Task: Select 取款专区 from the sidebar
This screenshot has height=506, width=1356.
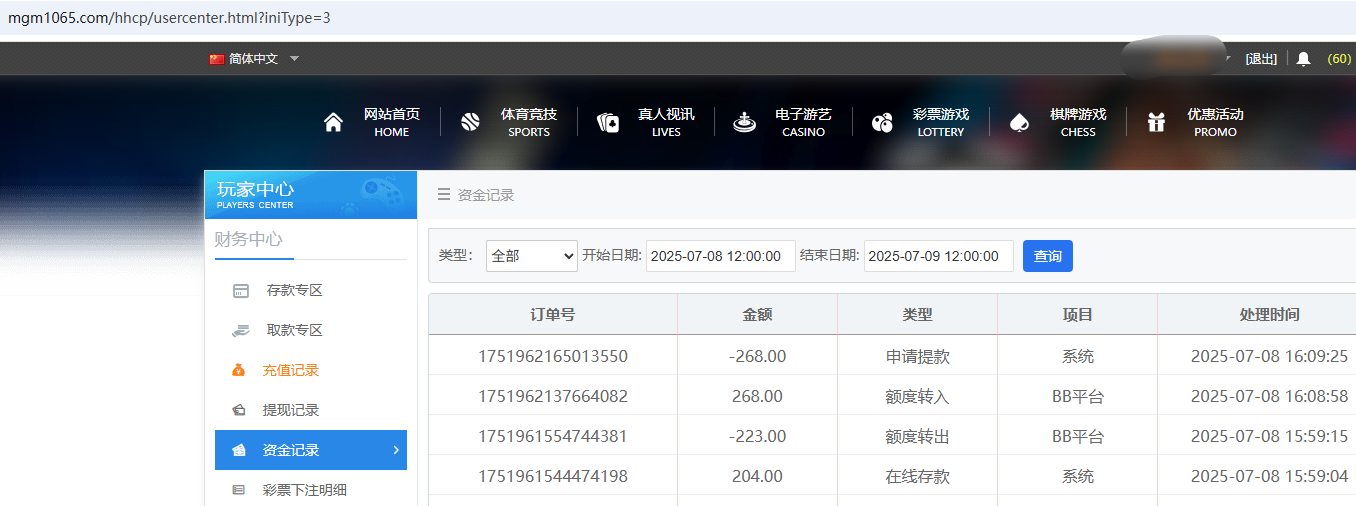Action: [x=293, y=331]
